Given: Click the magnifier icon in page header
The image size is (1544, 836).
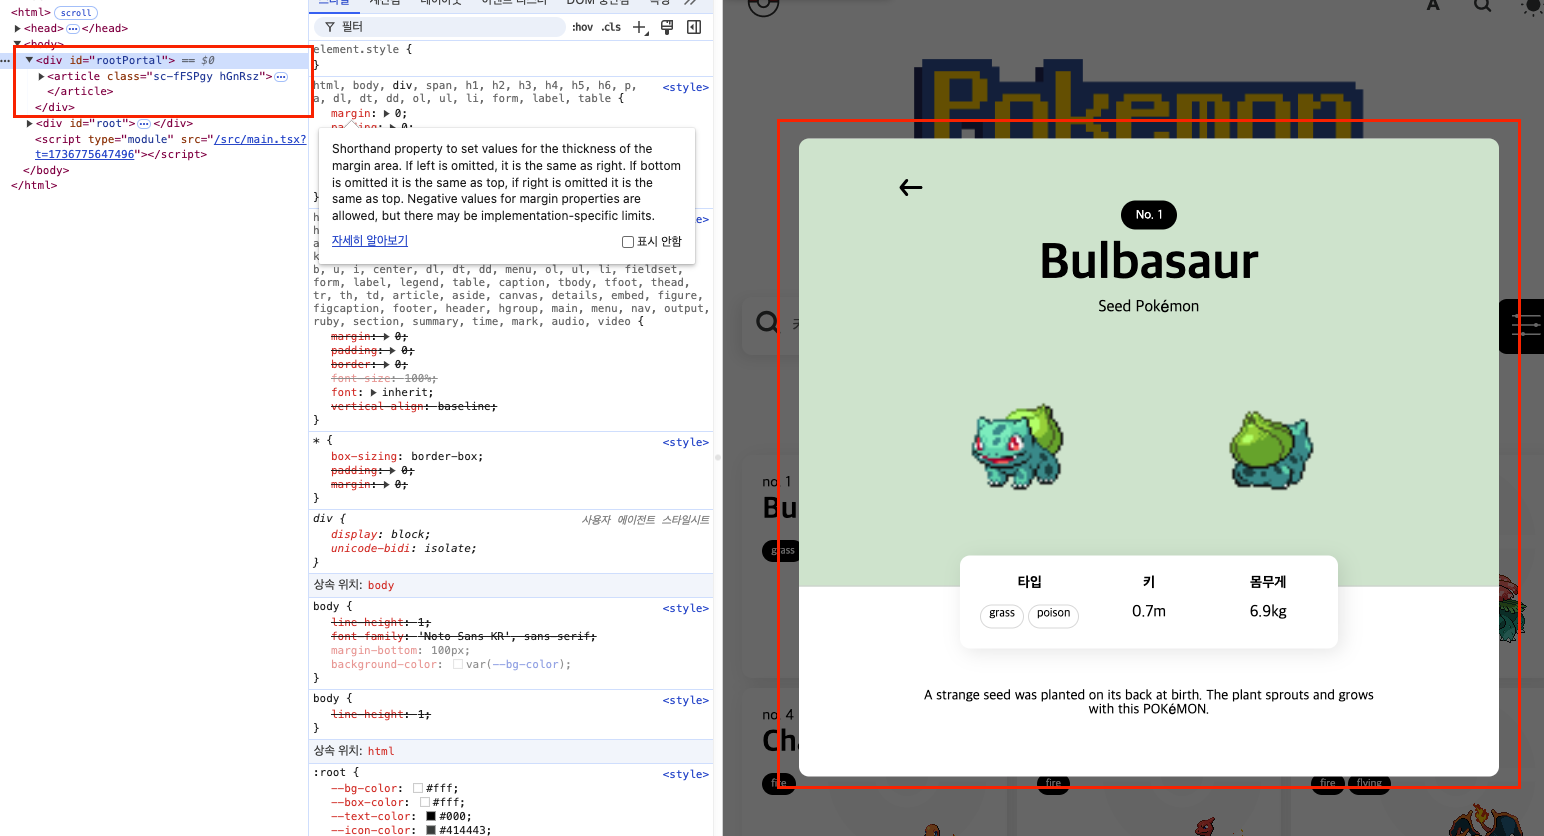Looking at the screenshot, I should pos(1483,5).
